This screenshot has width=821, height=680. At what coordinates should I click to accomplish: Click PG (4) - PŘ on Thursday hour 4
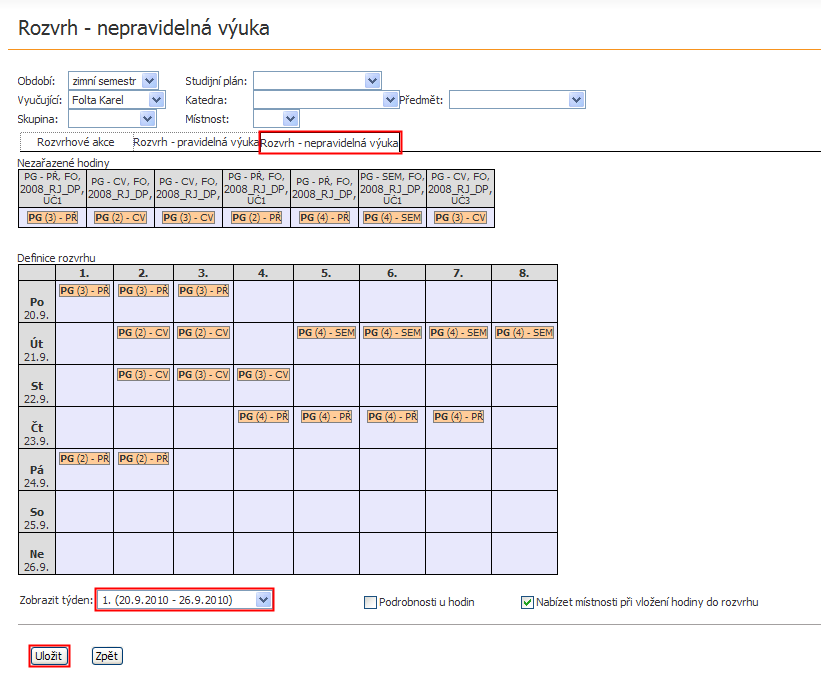[263, 417]
